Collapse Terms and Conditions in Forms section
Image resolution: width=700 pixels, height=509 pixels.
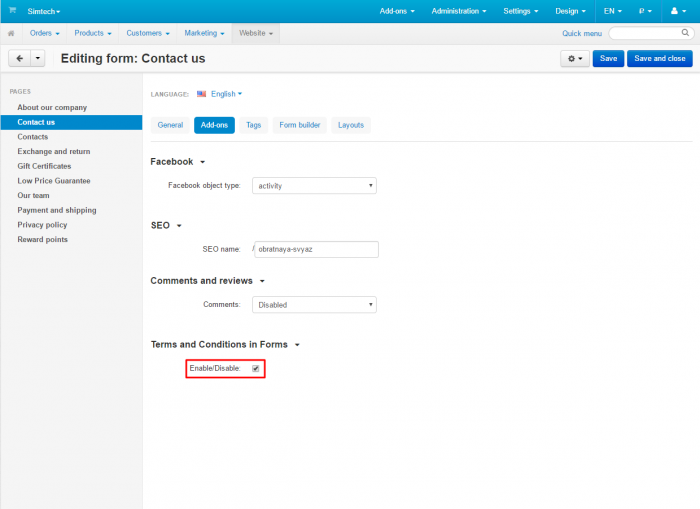225,345
